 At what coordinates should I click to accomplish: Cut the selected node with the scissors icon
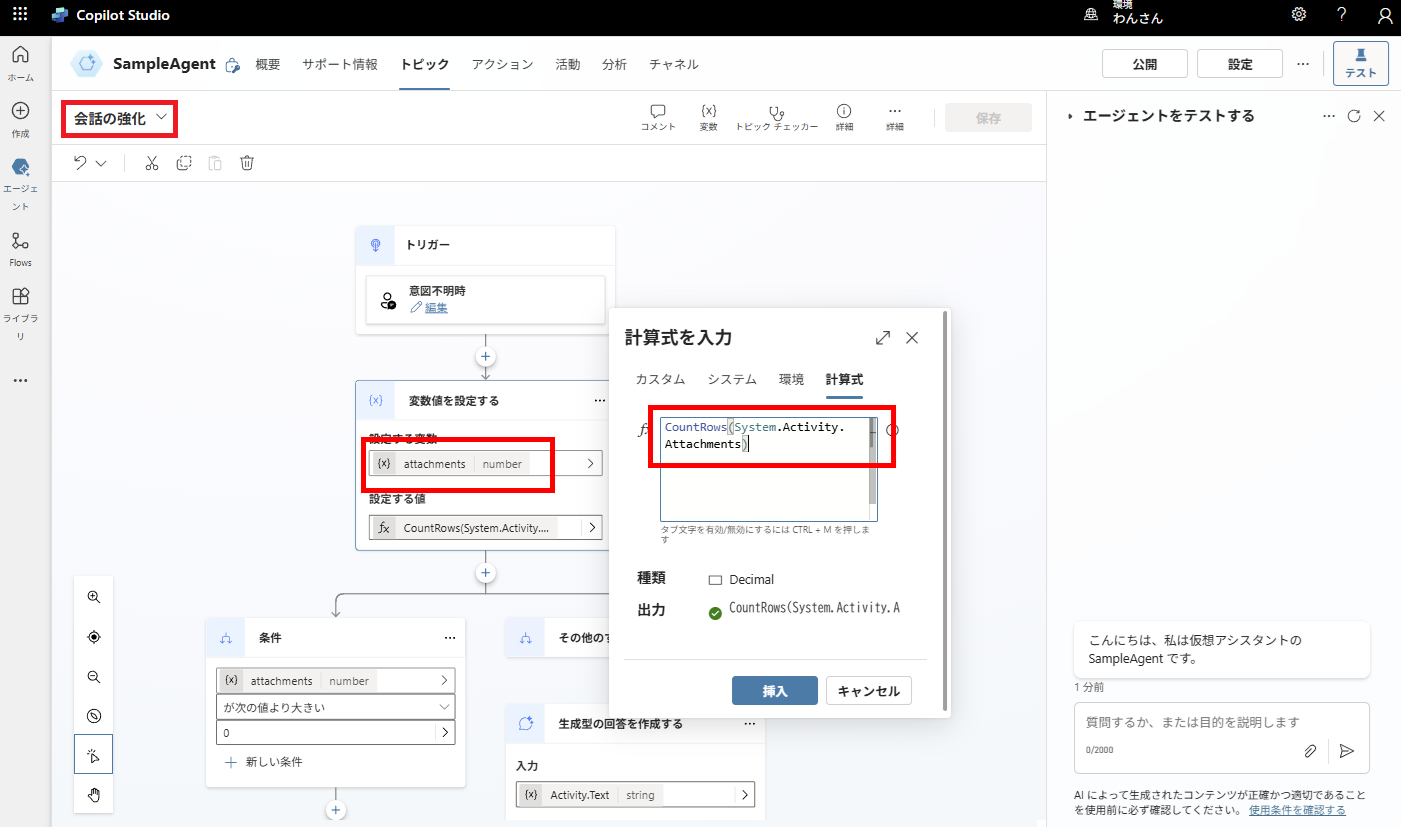[x=151, y=162]
